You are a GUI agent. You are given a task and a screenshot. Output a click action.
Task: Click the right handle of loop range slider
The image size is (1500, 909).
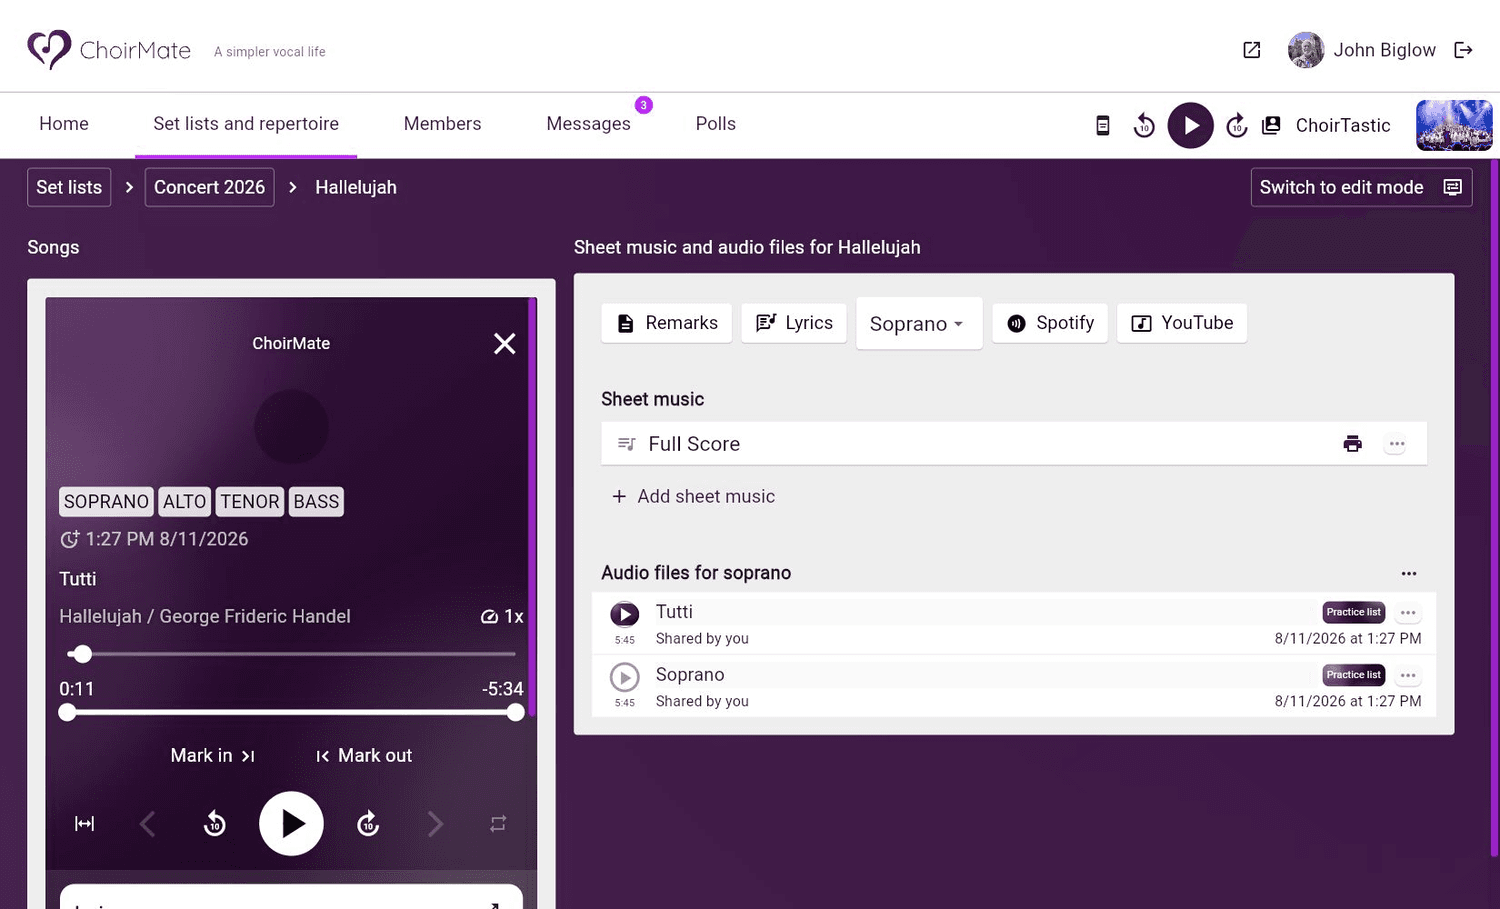tap(515, 712)
